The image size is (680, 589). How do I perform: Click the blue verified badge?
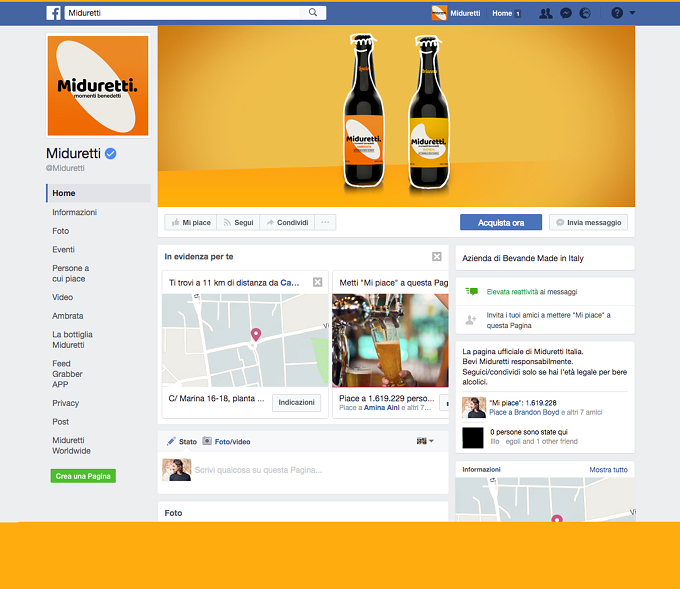pyautogui.click(x=111, y=153)
